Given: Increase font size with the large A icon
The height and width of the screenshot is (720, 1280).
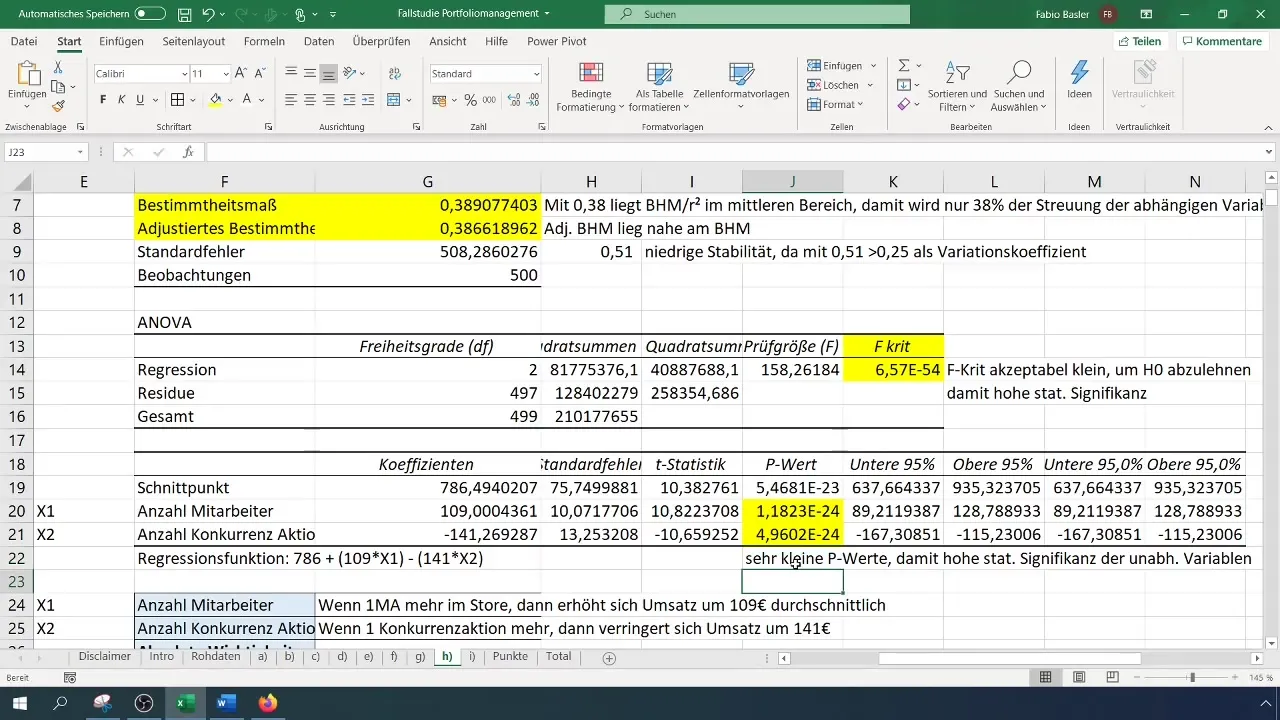Looking at the screenshot, I should click(x=243, y=74).
